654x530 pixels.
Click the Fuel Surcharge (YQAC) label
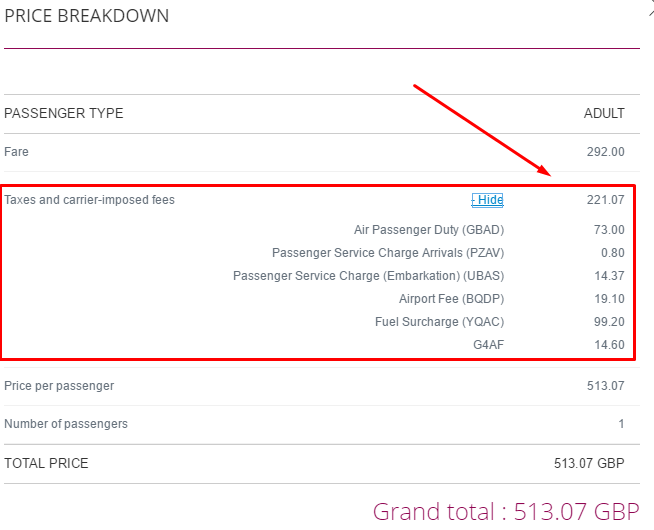(439, 322)
